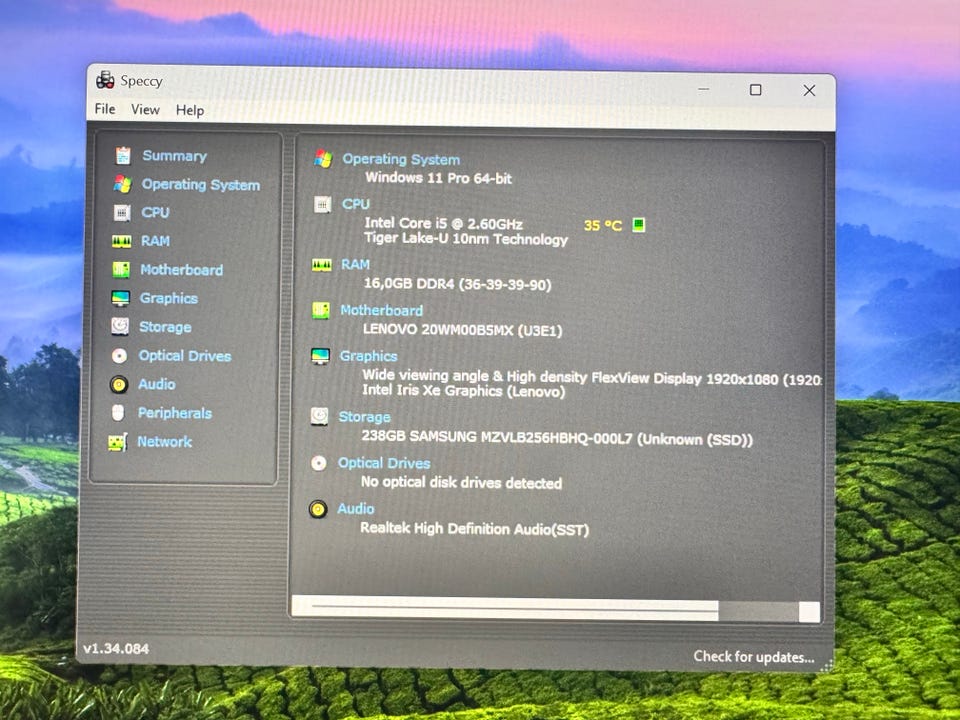Screen dimensions: 960x720
Task: Select Summary in the sidebar
Action: click(174, 156)
